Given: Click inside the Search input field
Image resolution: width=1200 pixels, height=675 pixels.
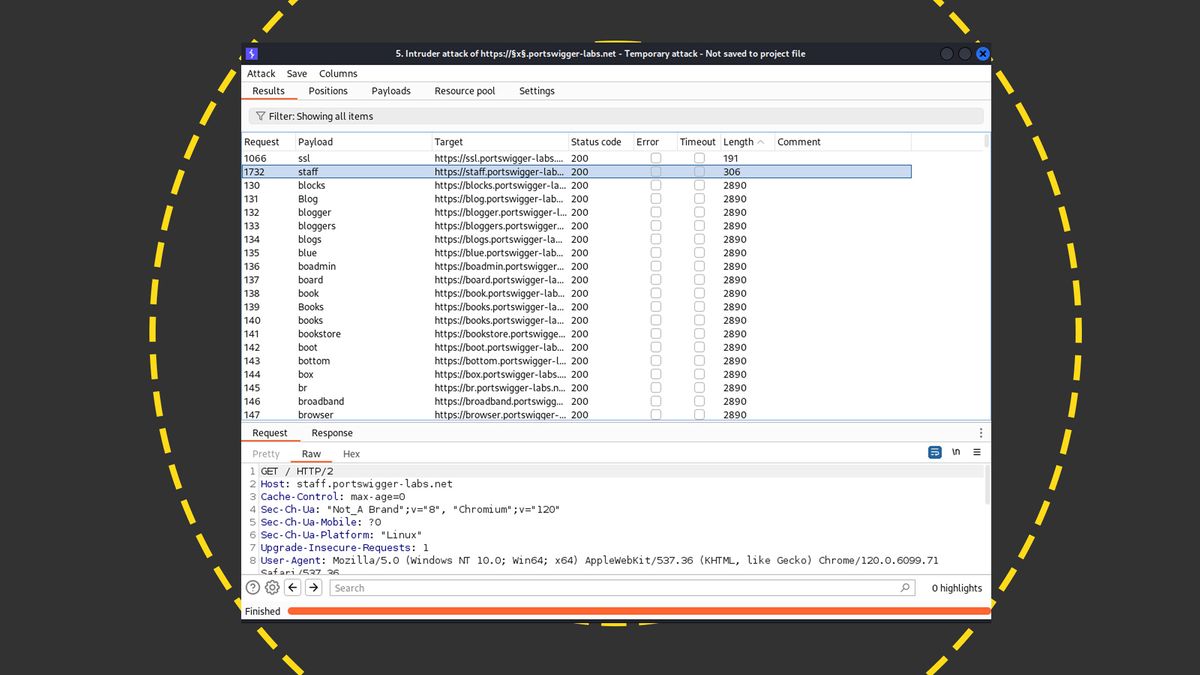Looking at the screenshot, I should [600, 587].
